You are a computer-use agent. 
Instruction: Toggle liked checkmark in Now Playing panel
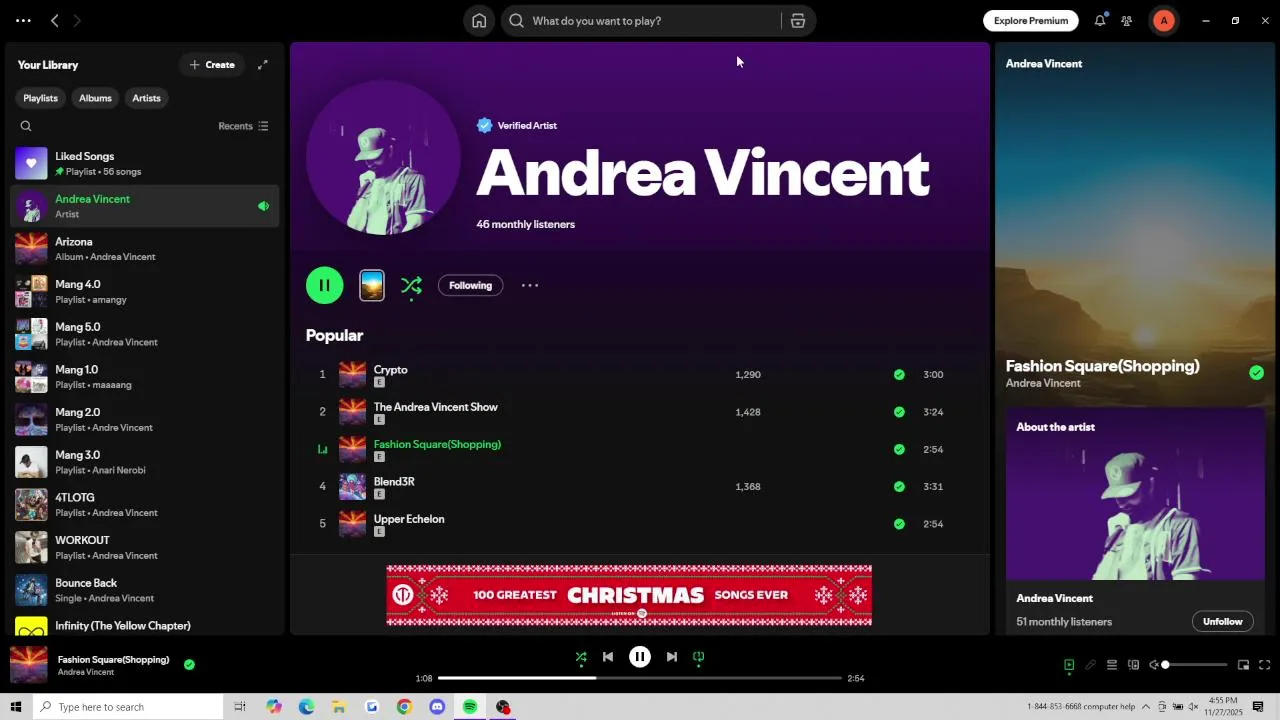coord(1256,373)
